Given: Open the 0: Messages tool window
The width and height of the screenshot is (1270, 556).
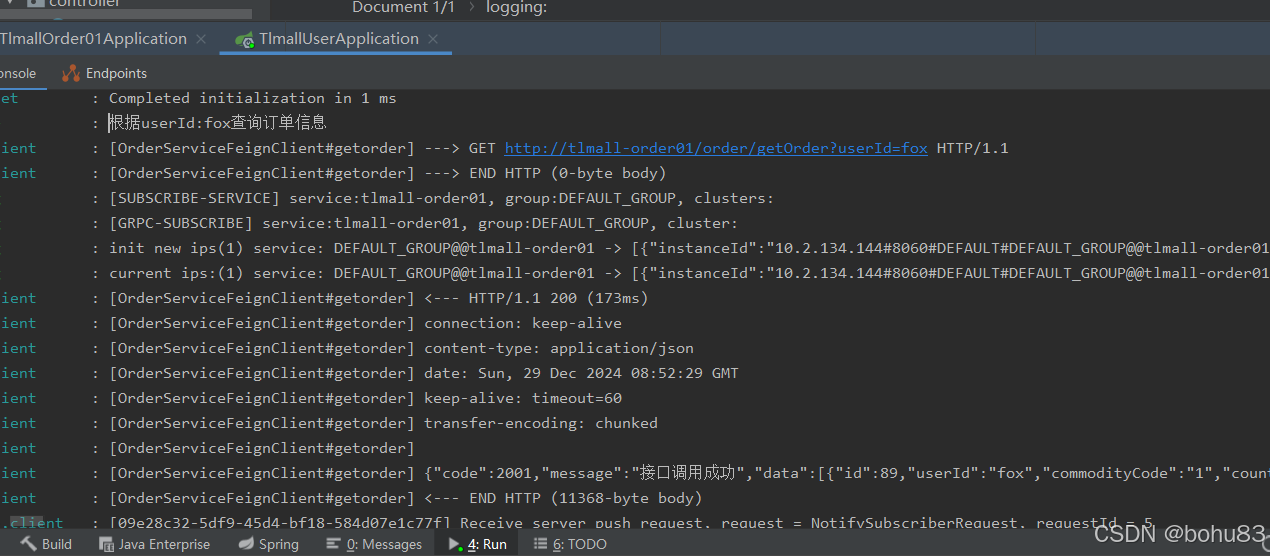Looking at the screenshot, I should [374, 544].
